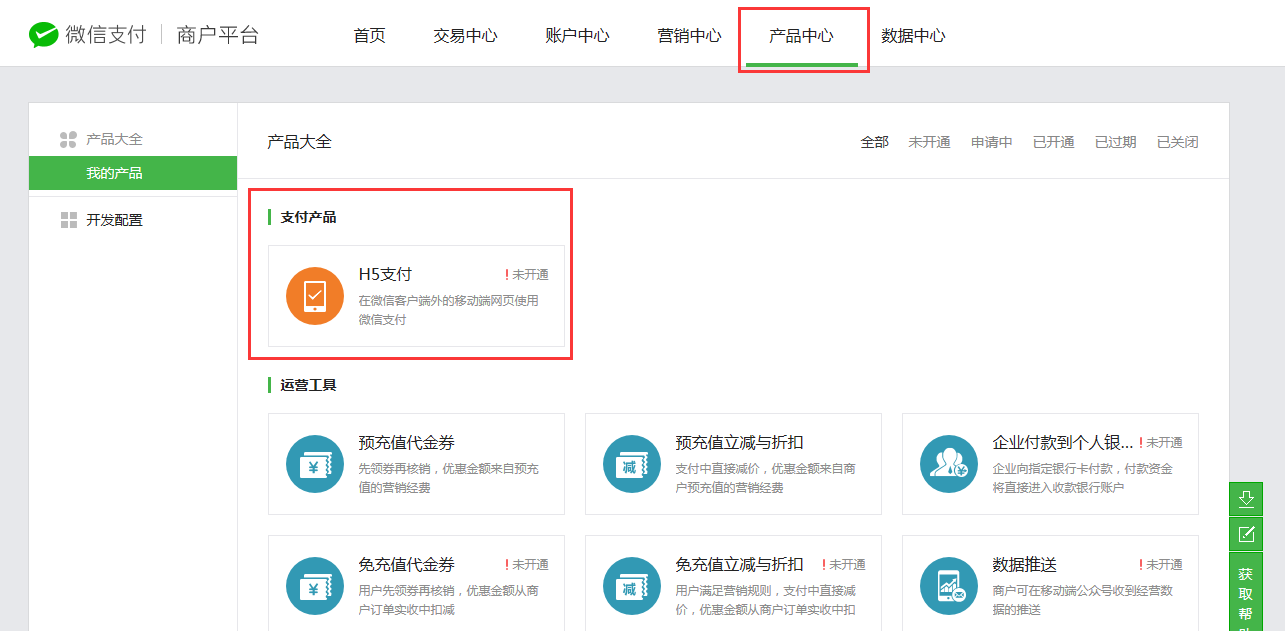Viewport: 1285px width, 631px height.
Task: Open the 产品中心 navigation tab
Action: [x=801, y=36]
